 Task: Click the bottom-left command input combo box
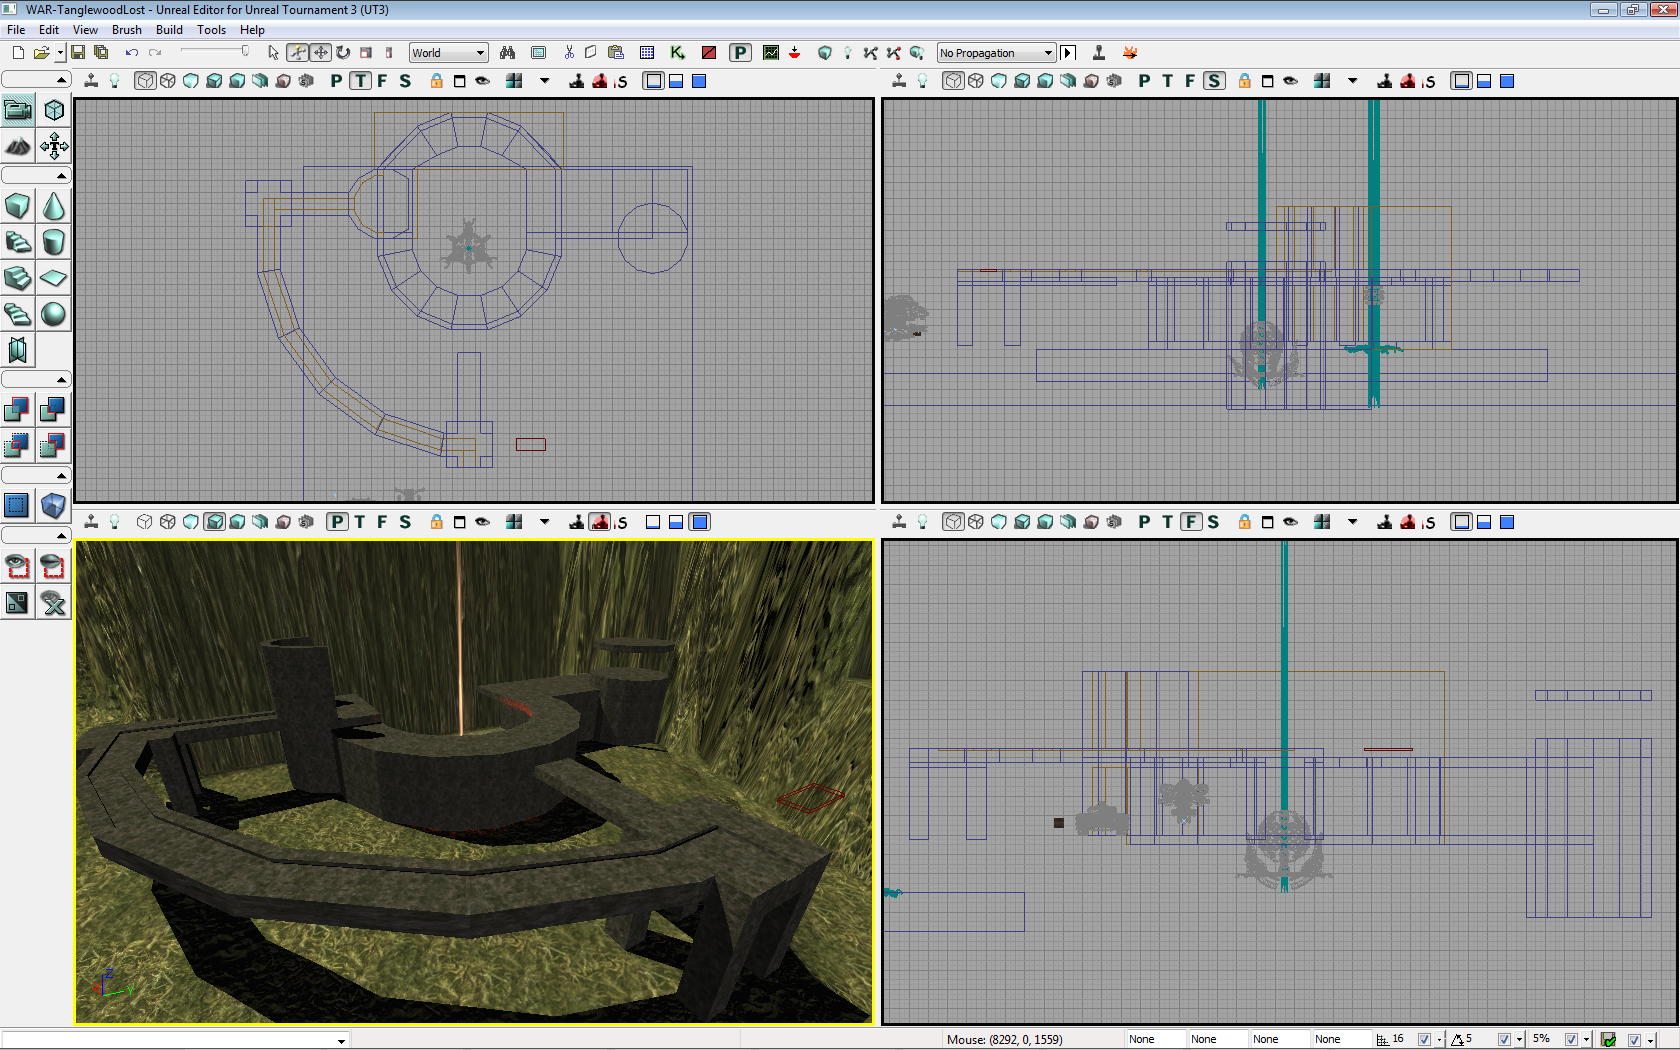pos(176,1040)
